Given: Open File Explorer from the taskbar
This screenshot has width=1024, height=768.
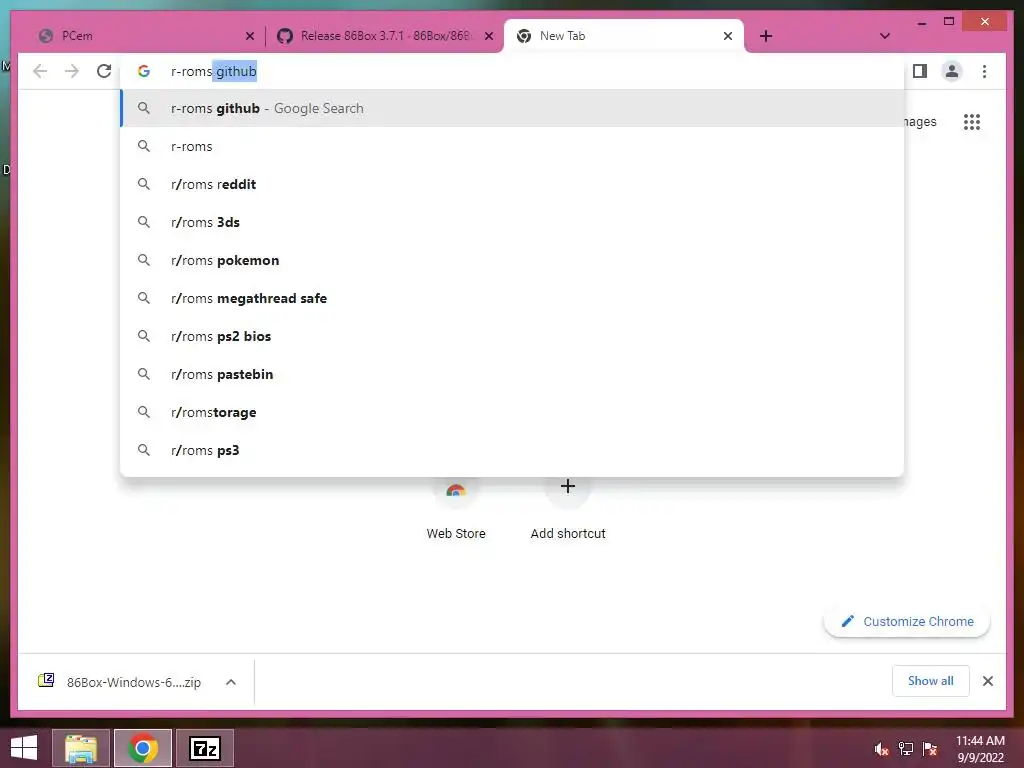Looking at the screenshot, I should (81, 748).
